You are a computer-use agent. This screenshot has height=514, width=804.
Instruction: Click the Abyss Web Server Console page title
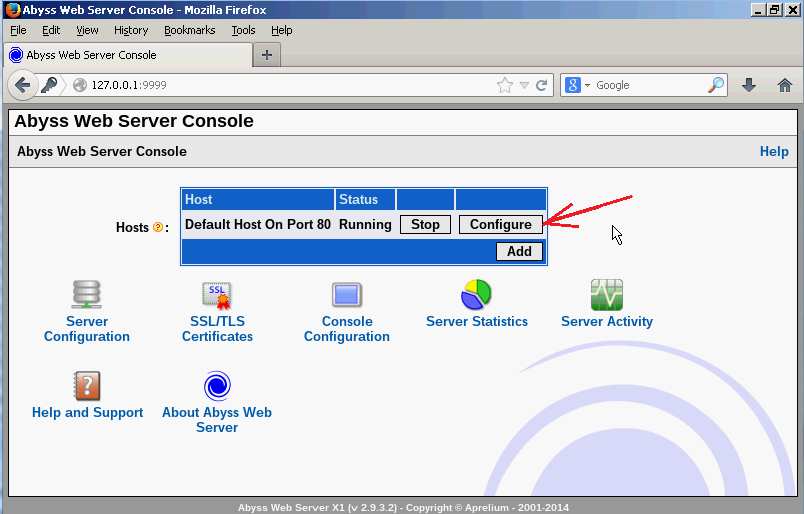pyautogui.click(x=134, y=121)
